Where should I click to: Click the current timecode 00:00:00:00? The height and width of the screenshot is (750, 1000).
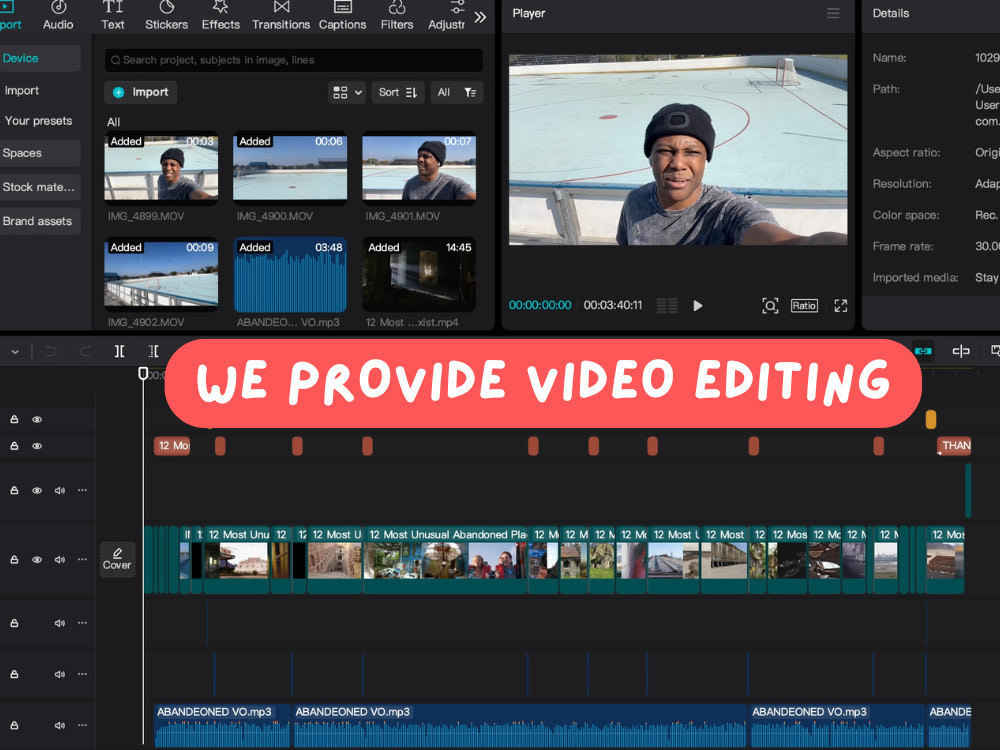coord(540,305)
